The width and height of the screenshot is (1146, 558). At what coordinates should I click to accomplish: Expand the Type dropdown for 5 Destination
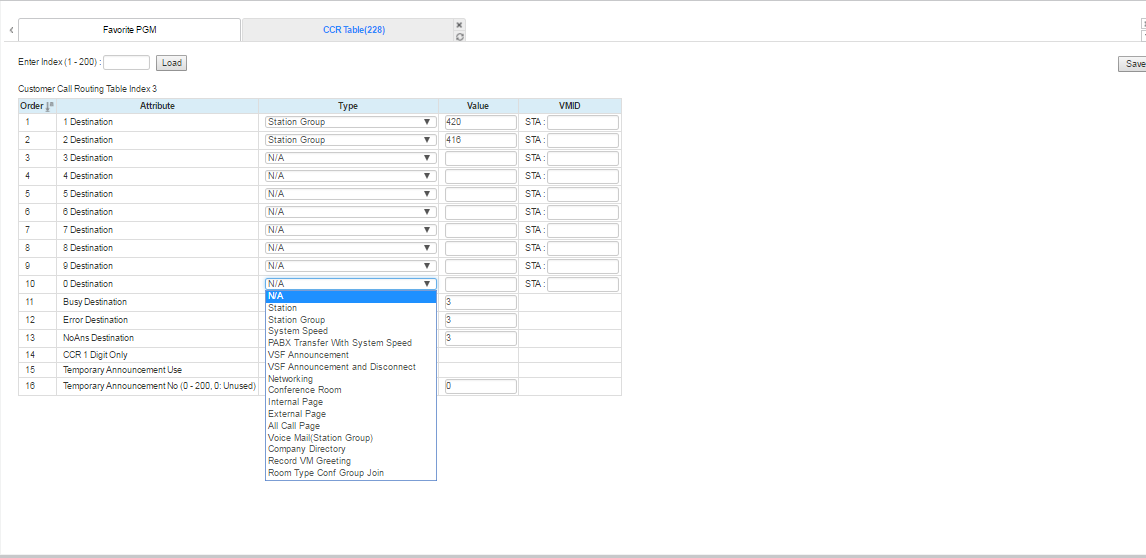(350, 194)
